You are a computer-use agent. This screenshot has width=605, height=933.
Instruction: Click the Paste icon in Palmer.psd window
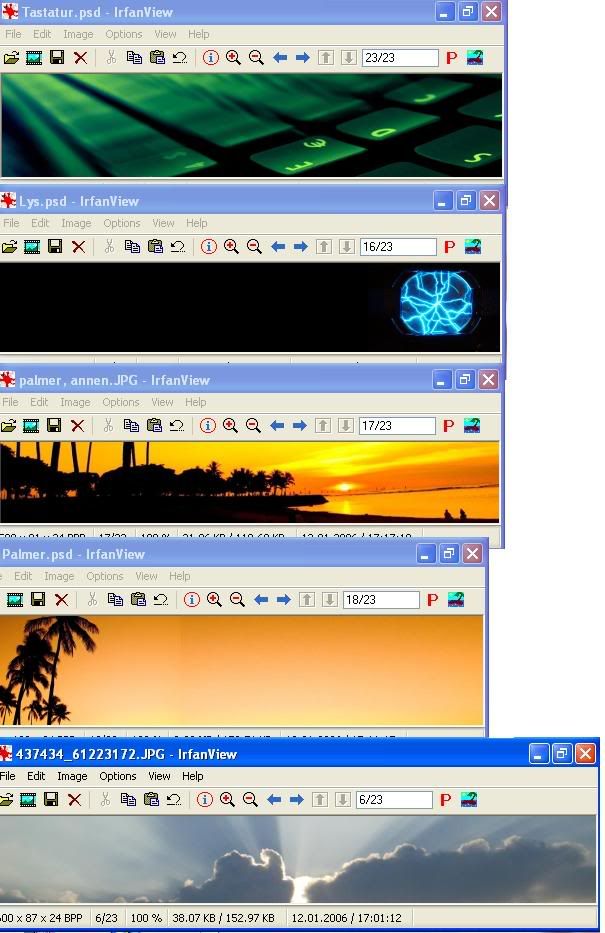coord(138,600)
